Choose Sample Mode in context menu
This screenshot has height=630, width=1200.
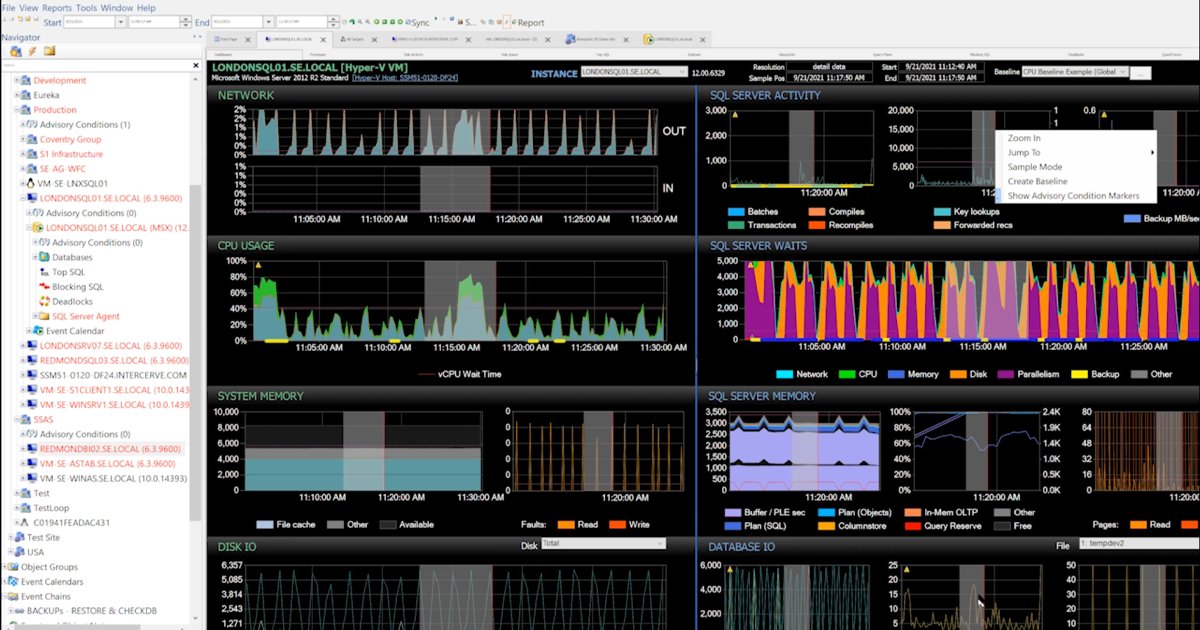[x=1035, y=167]
